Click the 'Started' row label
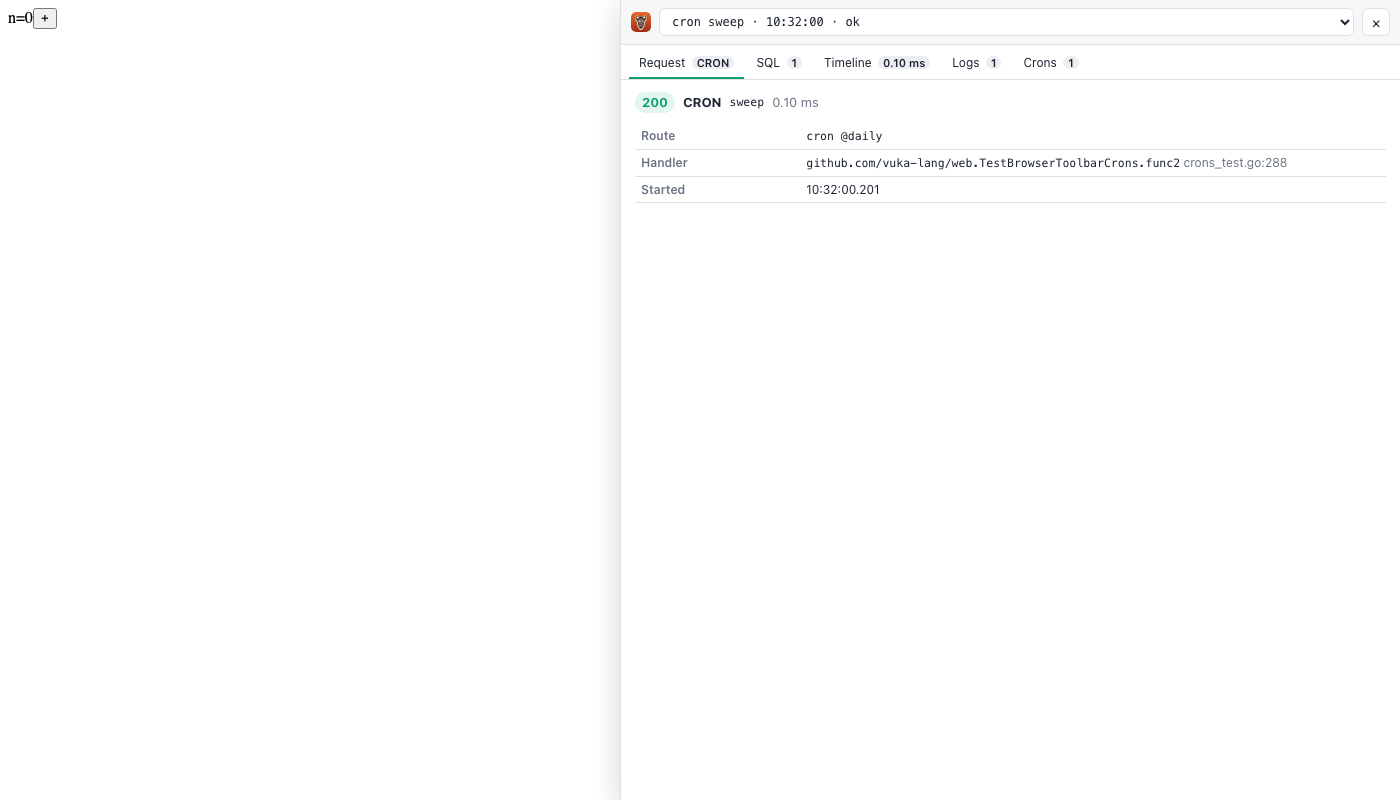 tap(663, 190)
